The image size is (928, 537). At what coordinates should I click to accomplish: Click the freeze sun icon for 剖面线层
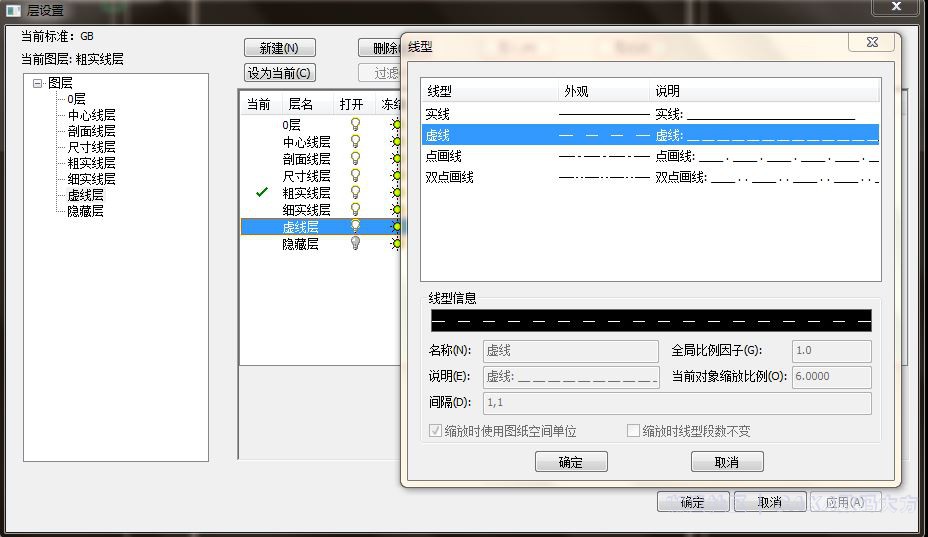[x=396, y=159]
